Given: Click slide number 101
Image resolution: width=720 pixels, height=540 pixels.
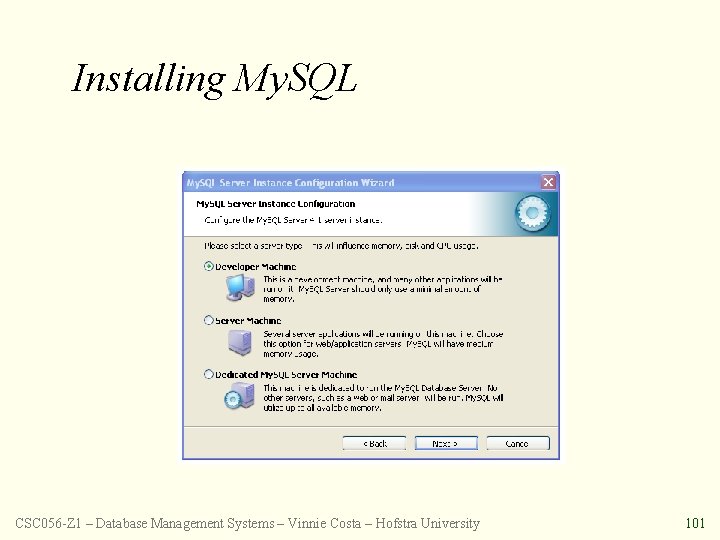Looking at the screenshot, I should (695, 523).
